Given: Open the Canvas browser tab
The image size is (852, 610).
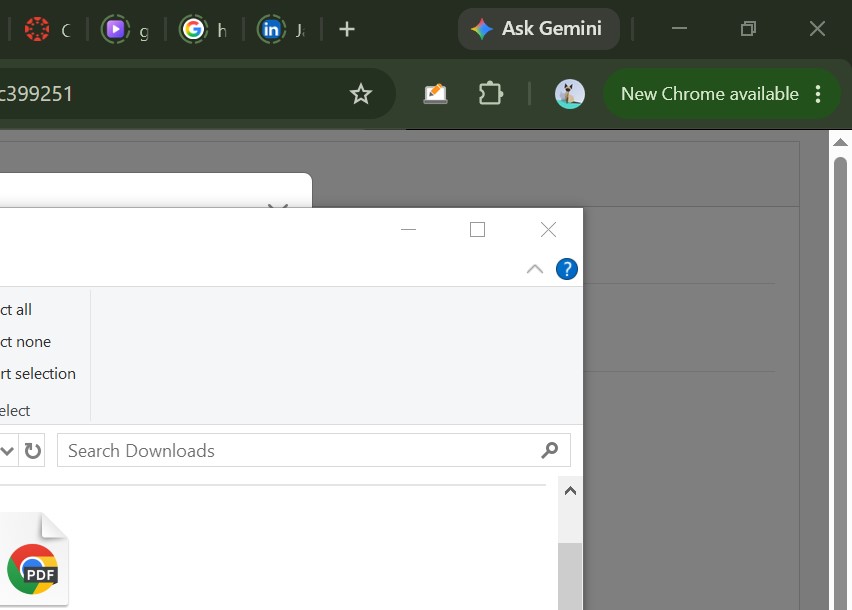Looking at the screenshot, I should [x=47, y=29].
